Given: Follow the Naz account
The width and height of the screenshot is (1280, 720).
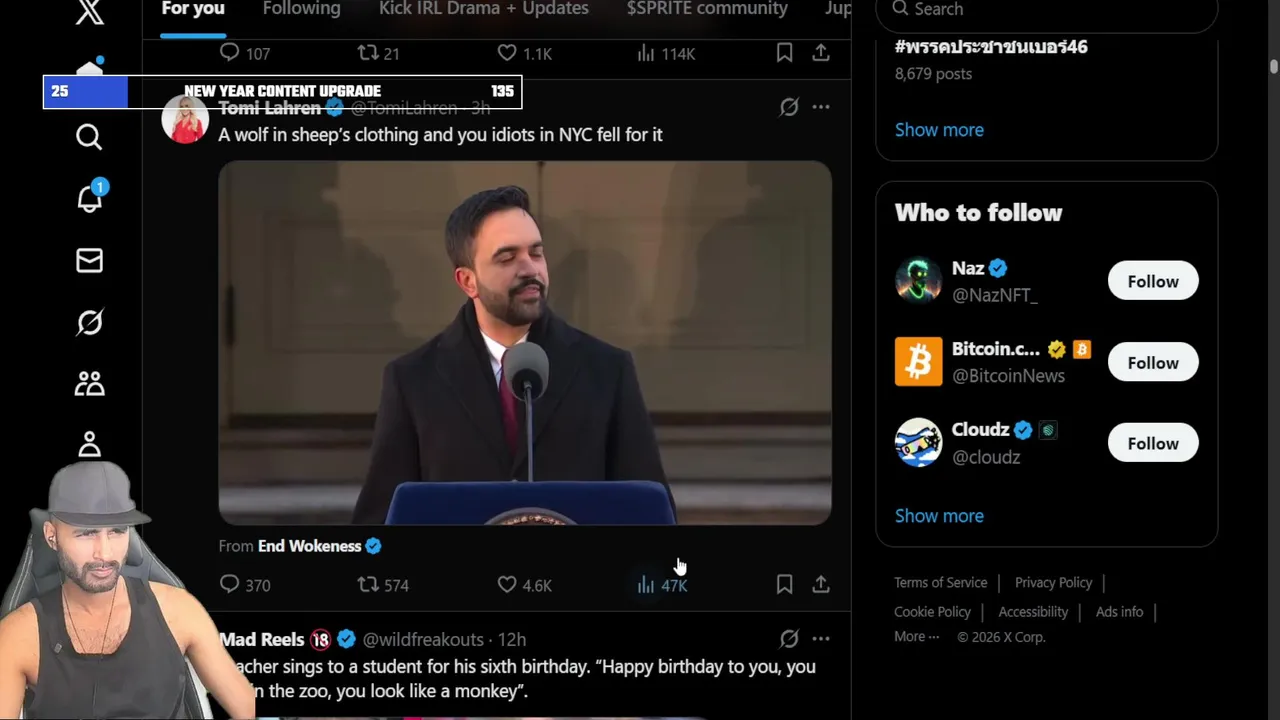Looking at the screenshot, I should (1152, 281).
